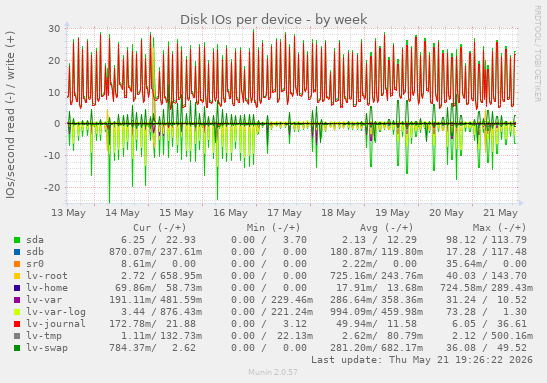547x383 pixels.
Task: Click lv-swap max value 36.08 / 49.52
Action: pyautogui.click(x=486, y=348)
